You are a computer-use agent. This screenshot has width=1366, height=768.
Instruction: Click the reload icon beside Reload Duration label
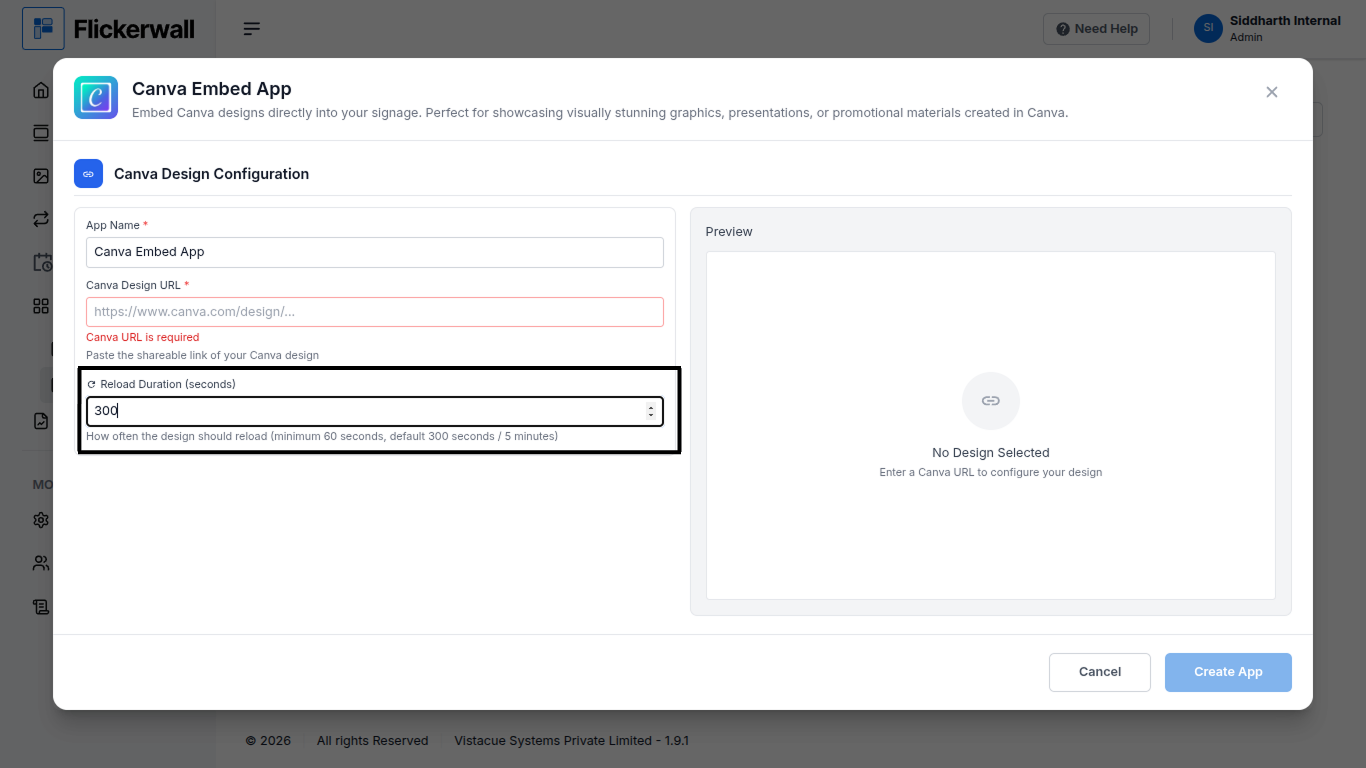(91, 384)
